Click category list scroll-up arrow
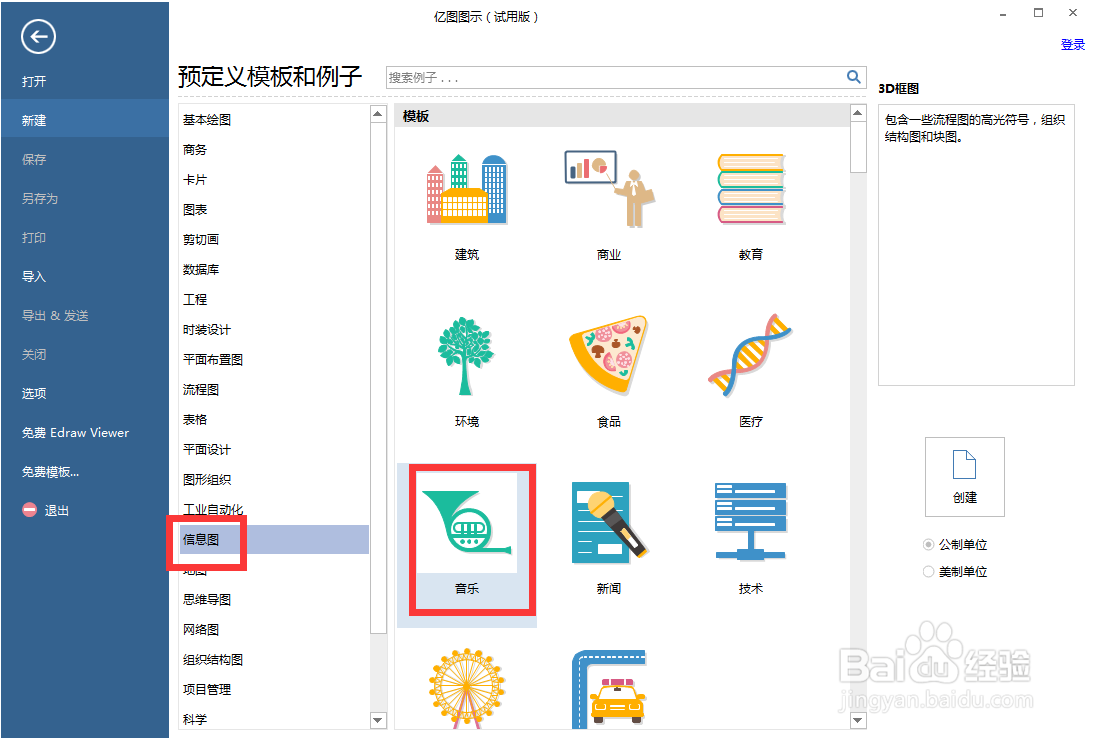This screenshot has width=1094, height=738. pyautogui.click(x=377, y=114)
